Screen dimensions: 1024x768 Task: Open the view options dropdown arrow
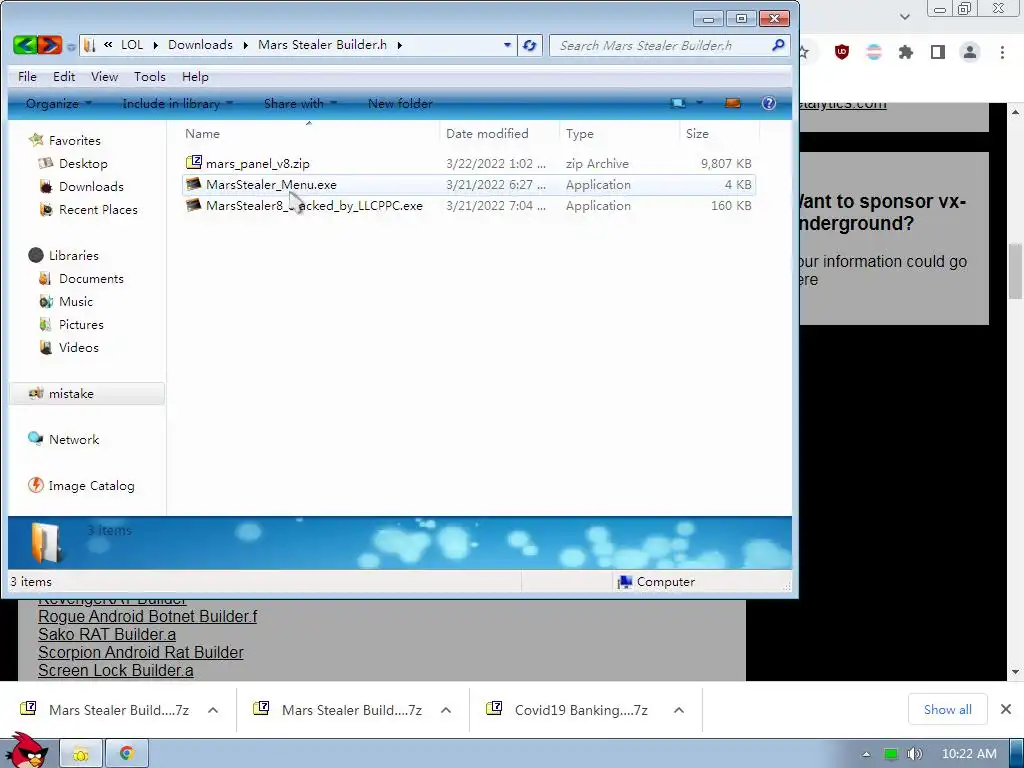pos(699,103)
